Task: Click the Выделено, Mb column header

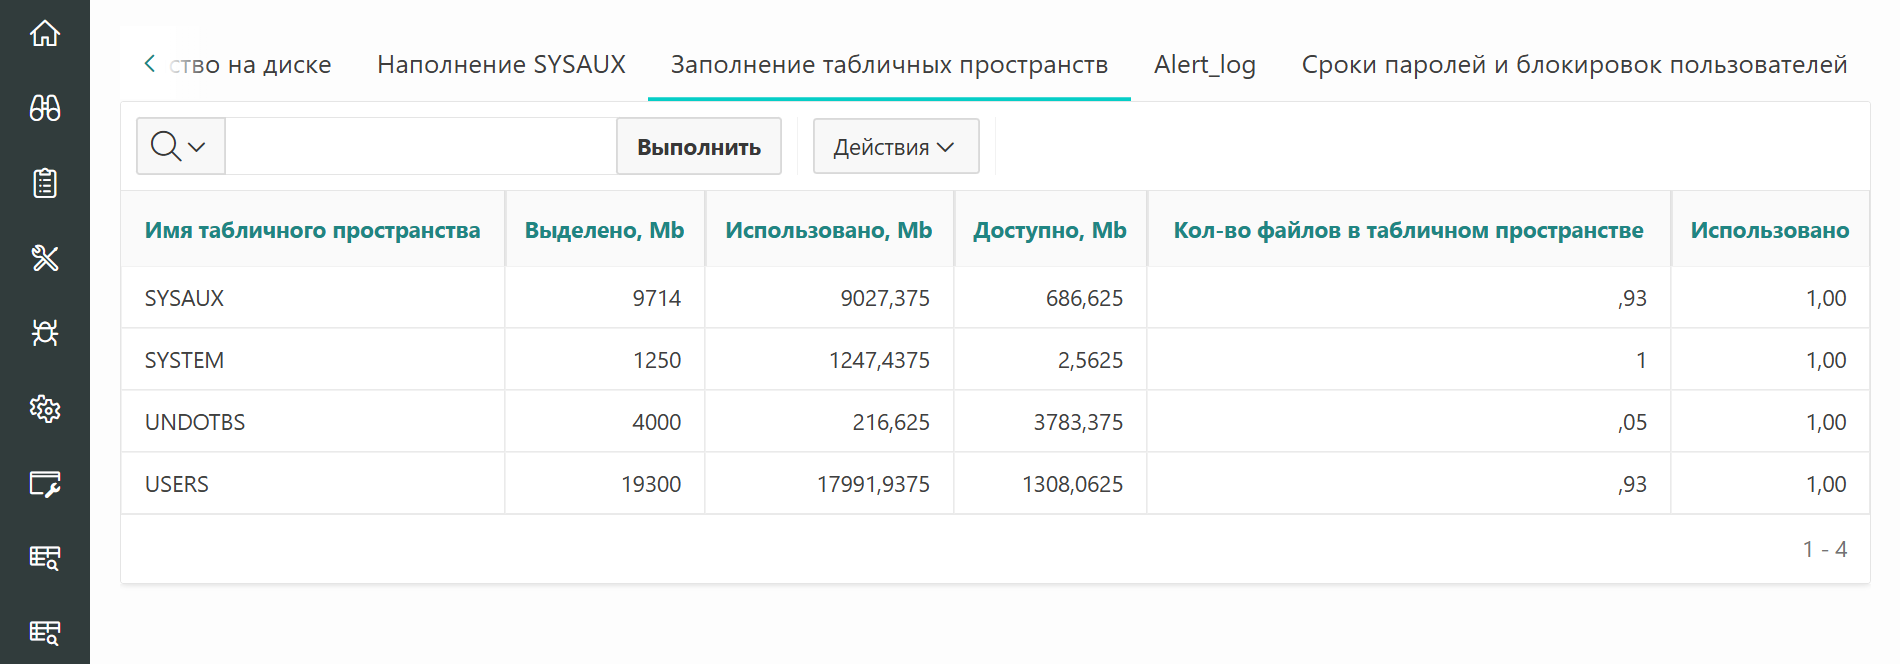Action: click(x=604, y=230)
